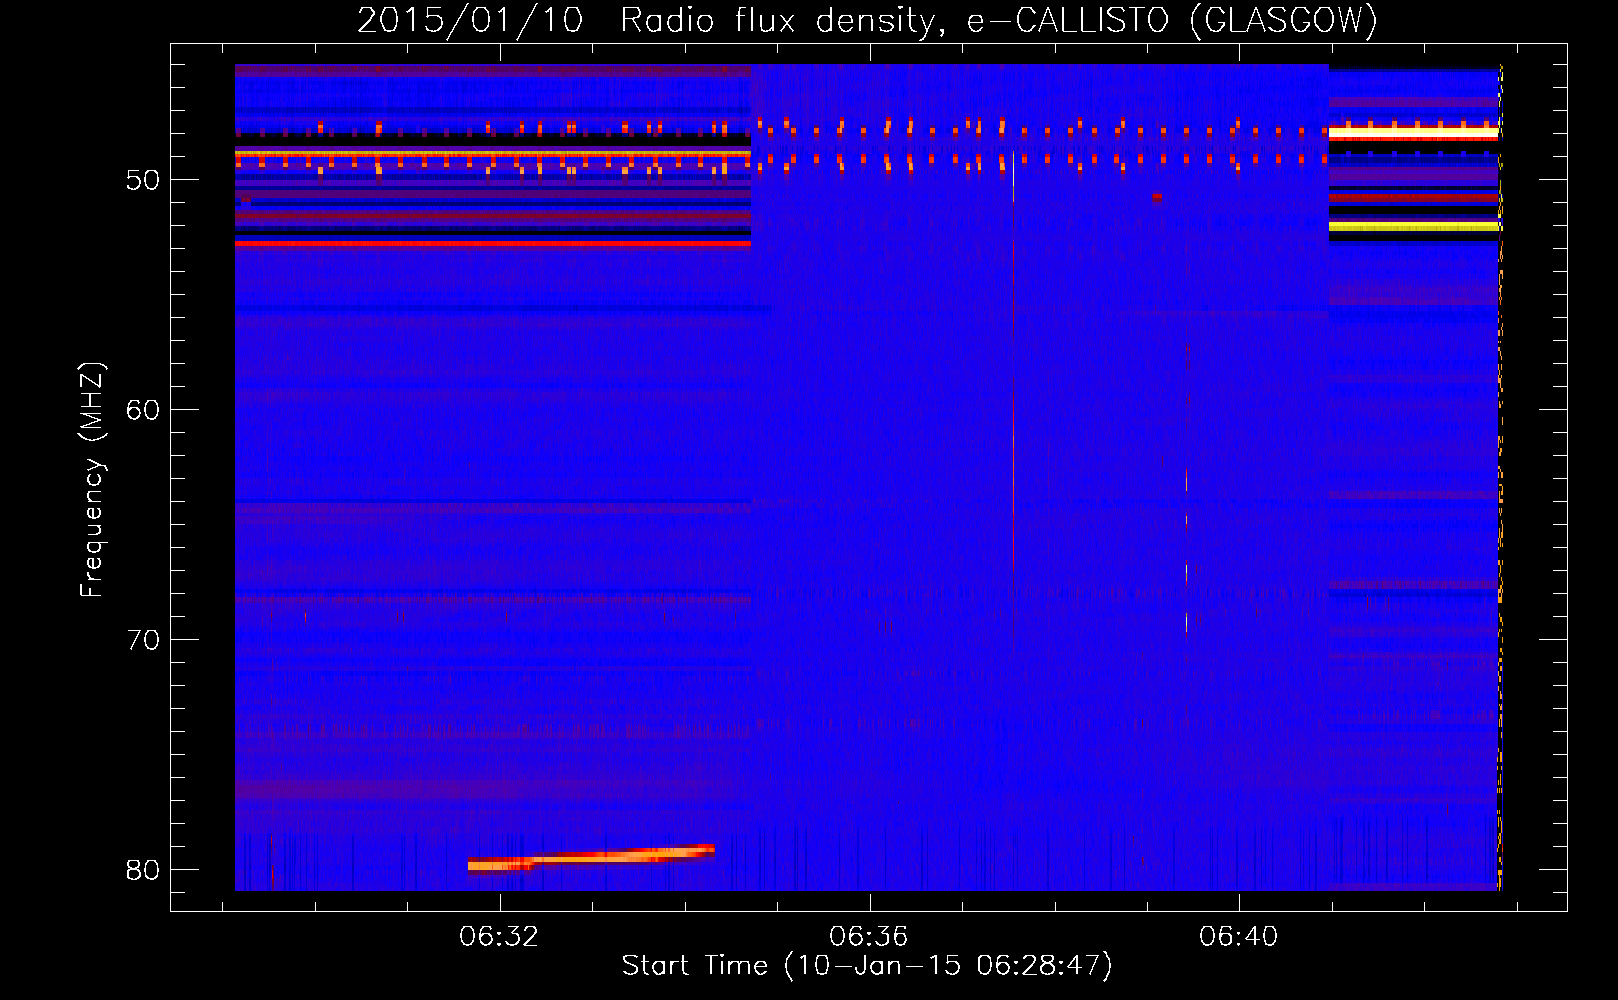Image resolution: width=1618 pixels, height=1000 pixels.
Task: Click the 50 MHz frequency tick label
Action: coord(143,180)
